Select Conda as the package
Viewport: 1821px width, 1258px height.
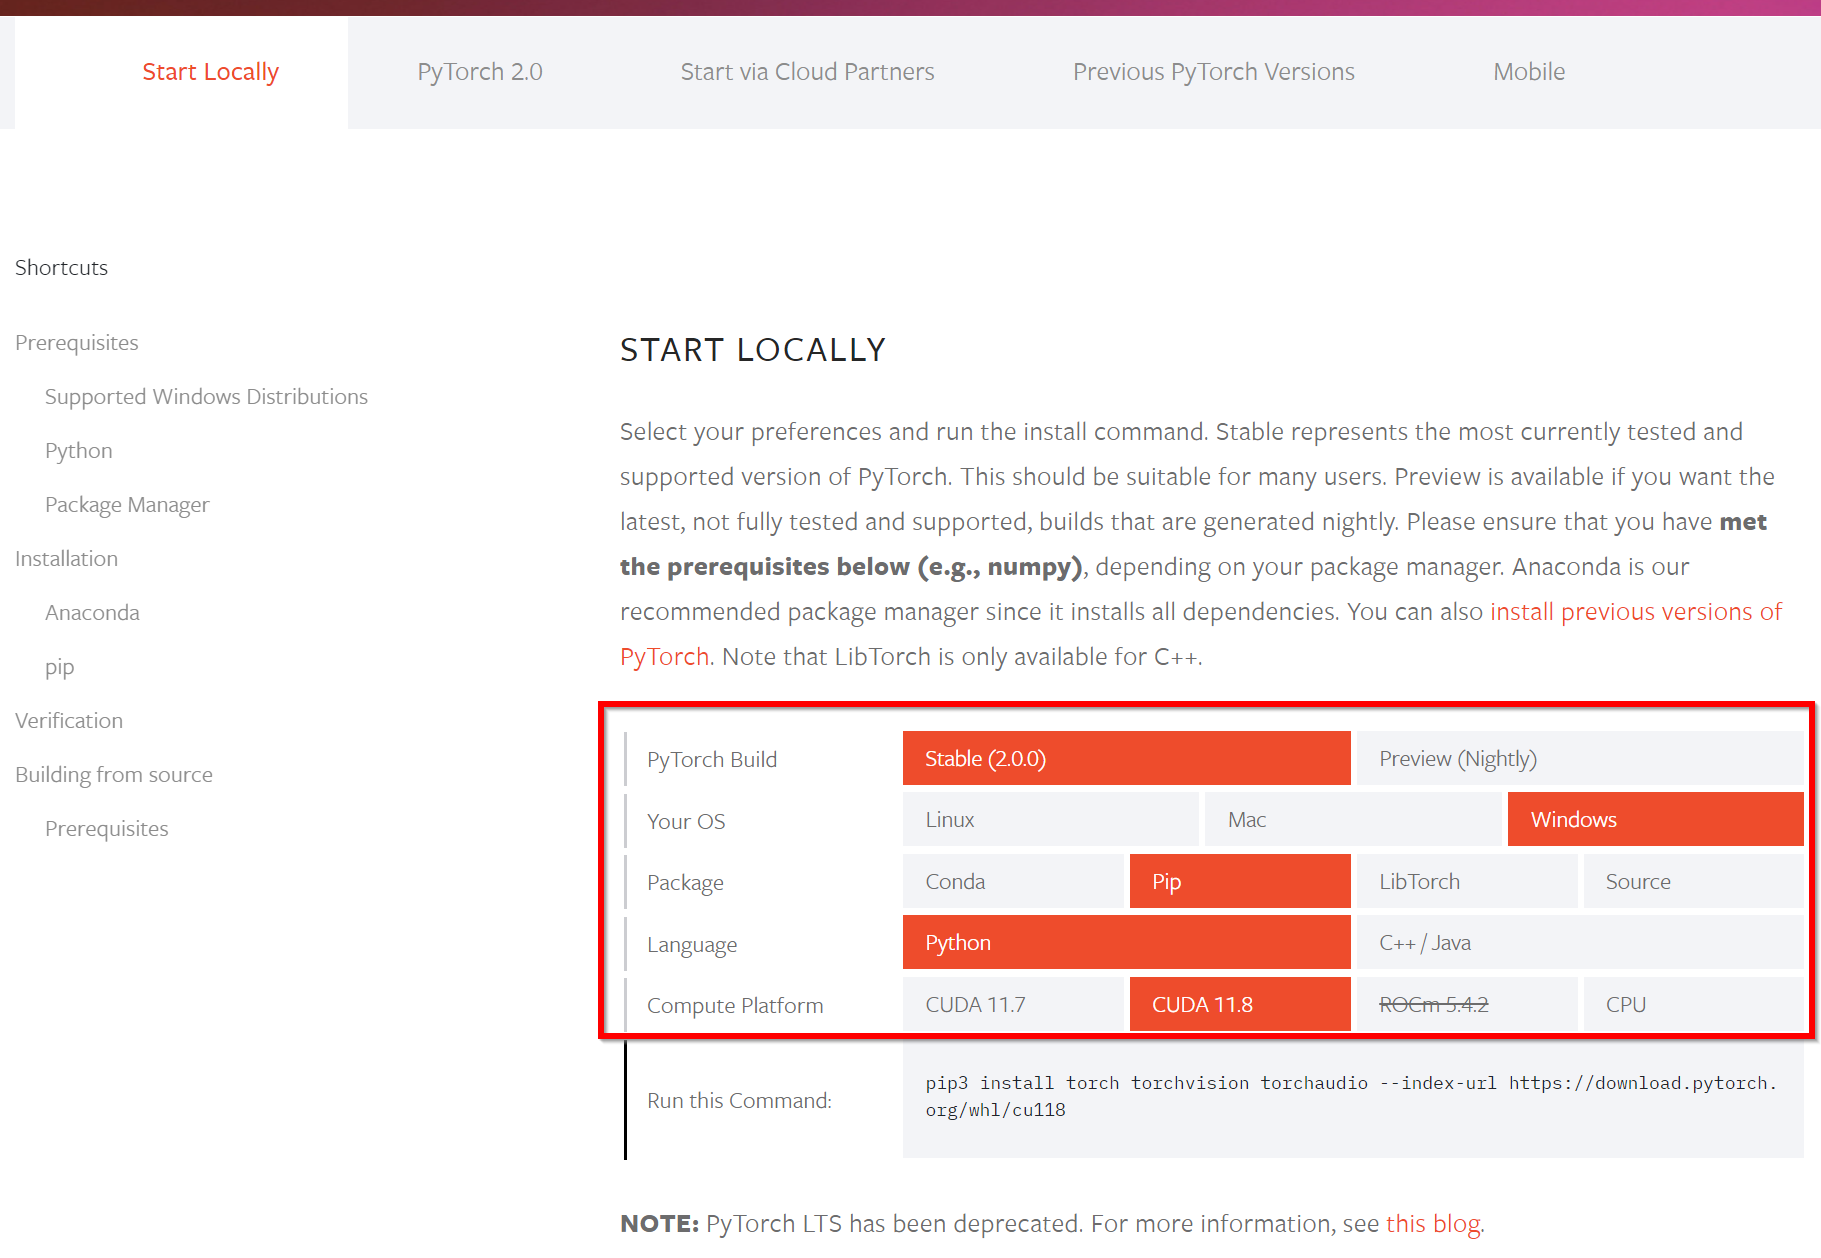click(x=1013, y=881)
